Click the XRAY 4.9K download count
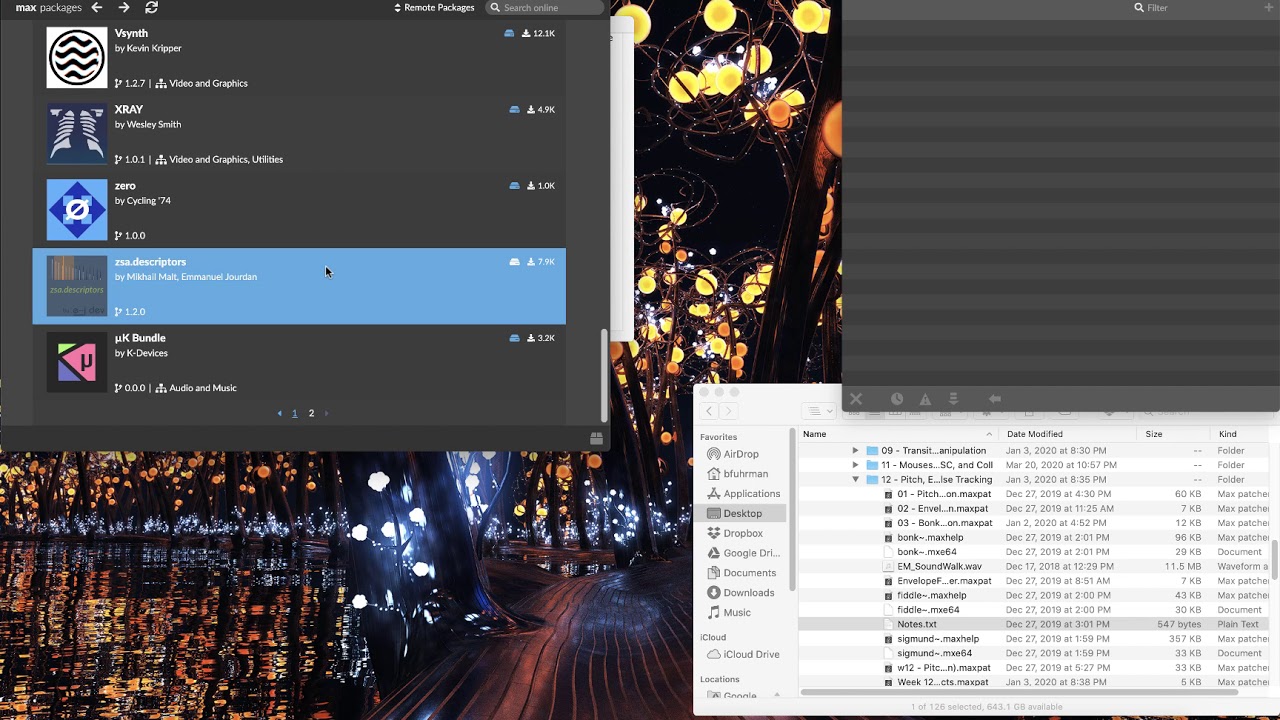 tap(541, 110)
